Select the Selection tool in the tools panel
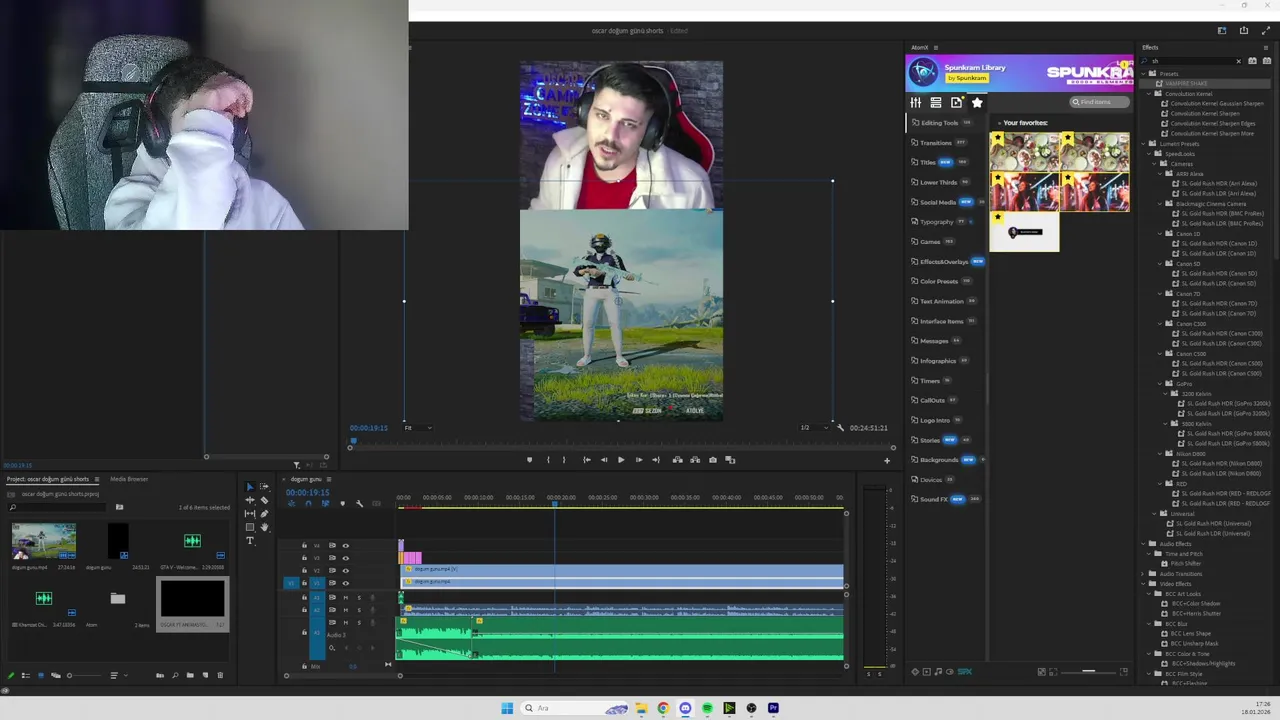 pos(250,487)
